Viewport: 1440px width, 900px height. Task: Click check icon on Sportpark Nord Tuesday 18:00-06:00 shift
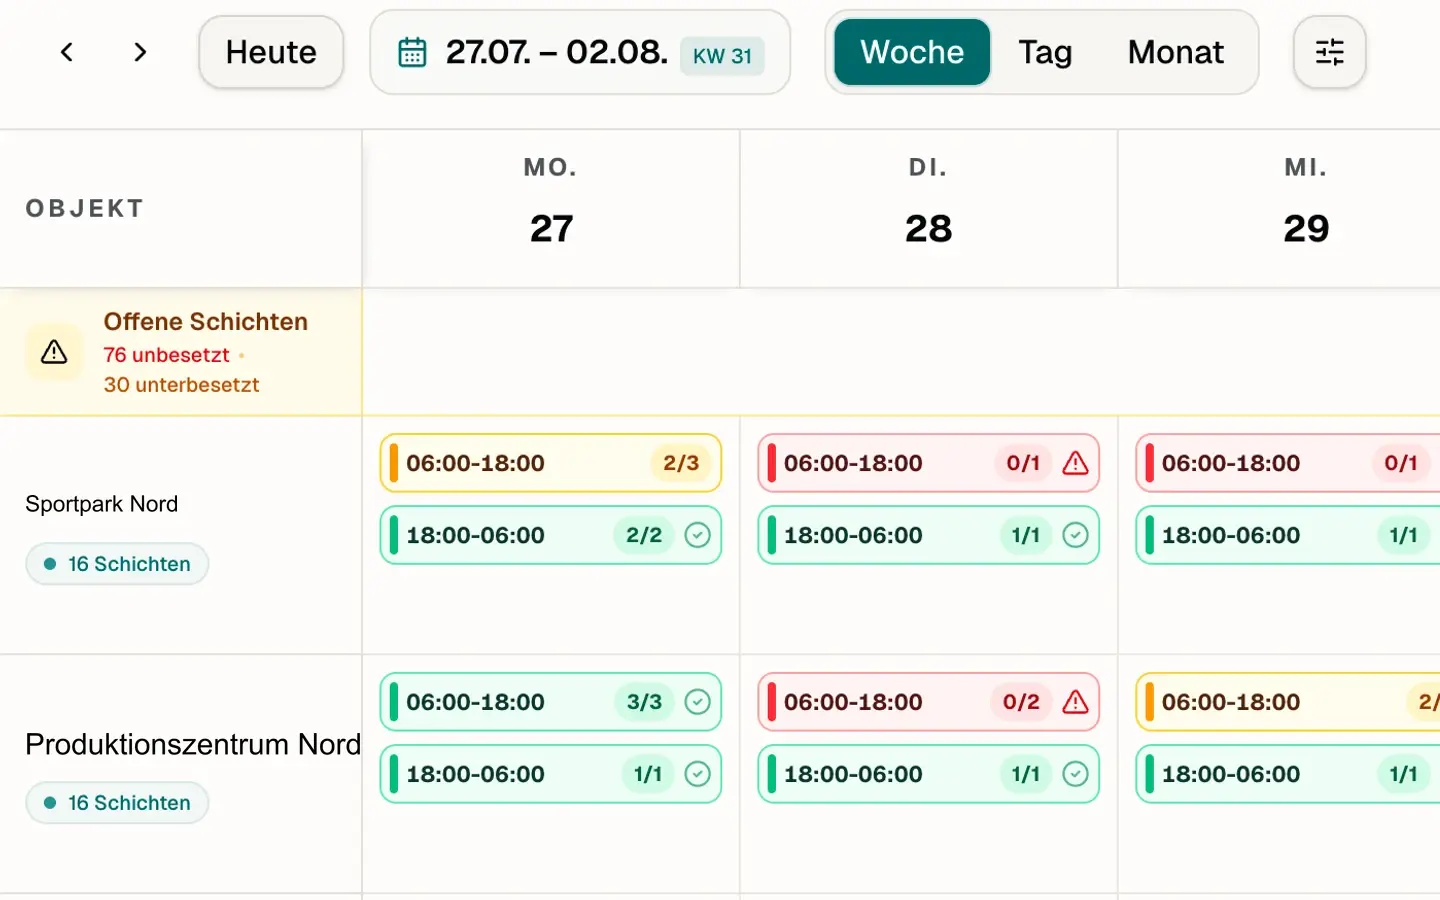click(1075, 535)
